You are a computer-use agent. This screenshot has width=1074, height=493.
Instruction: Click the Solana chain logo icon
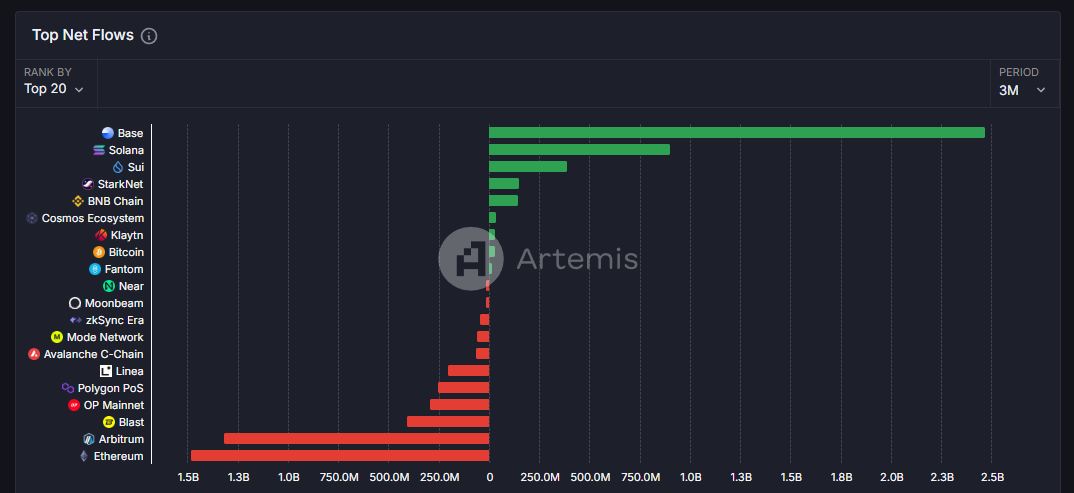click(99, 150)
